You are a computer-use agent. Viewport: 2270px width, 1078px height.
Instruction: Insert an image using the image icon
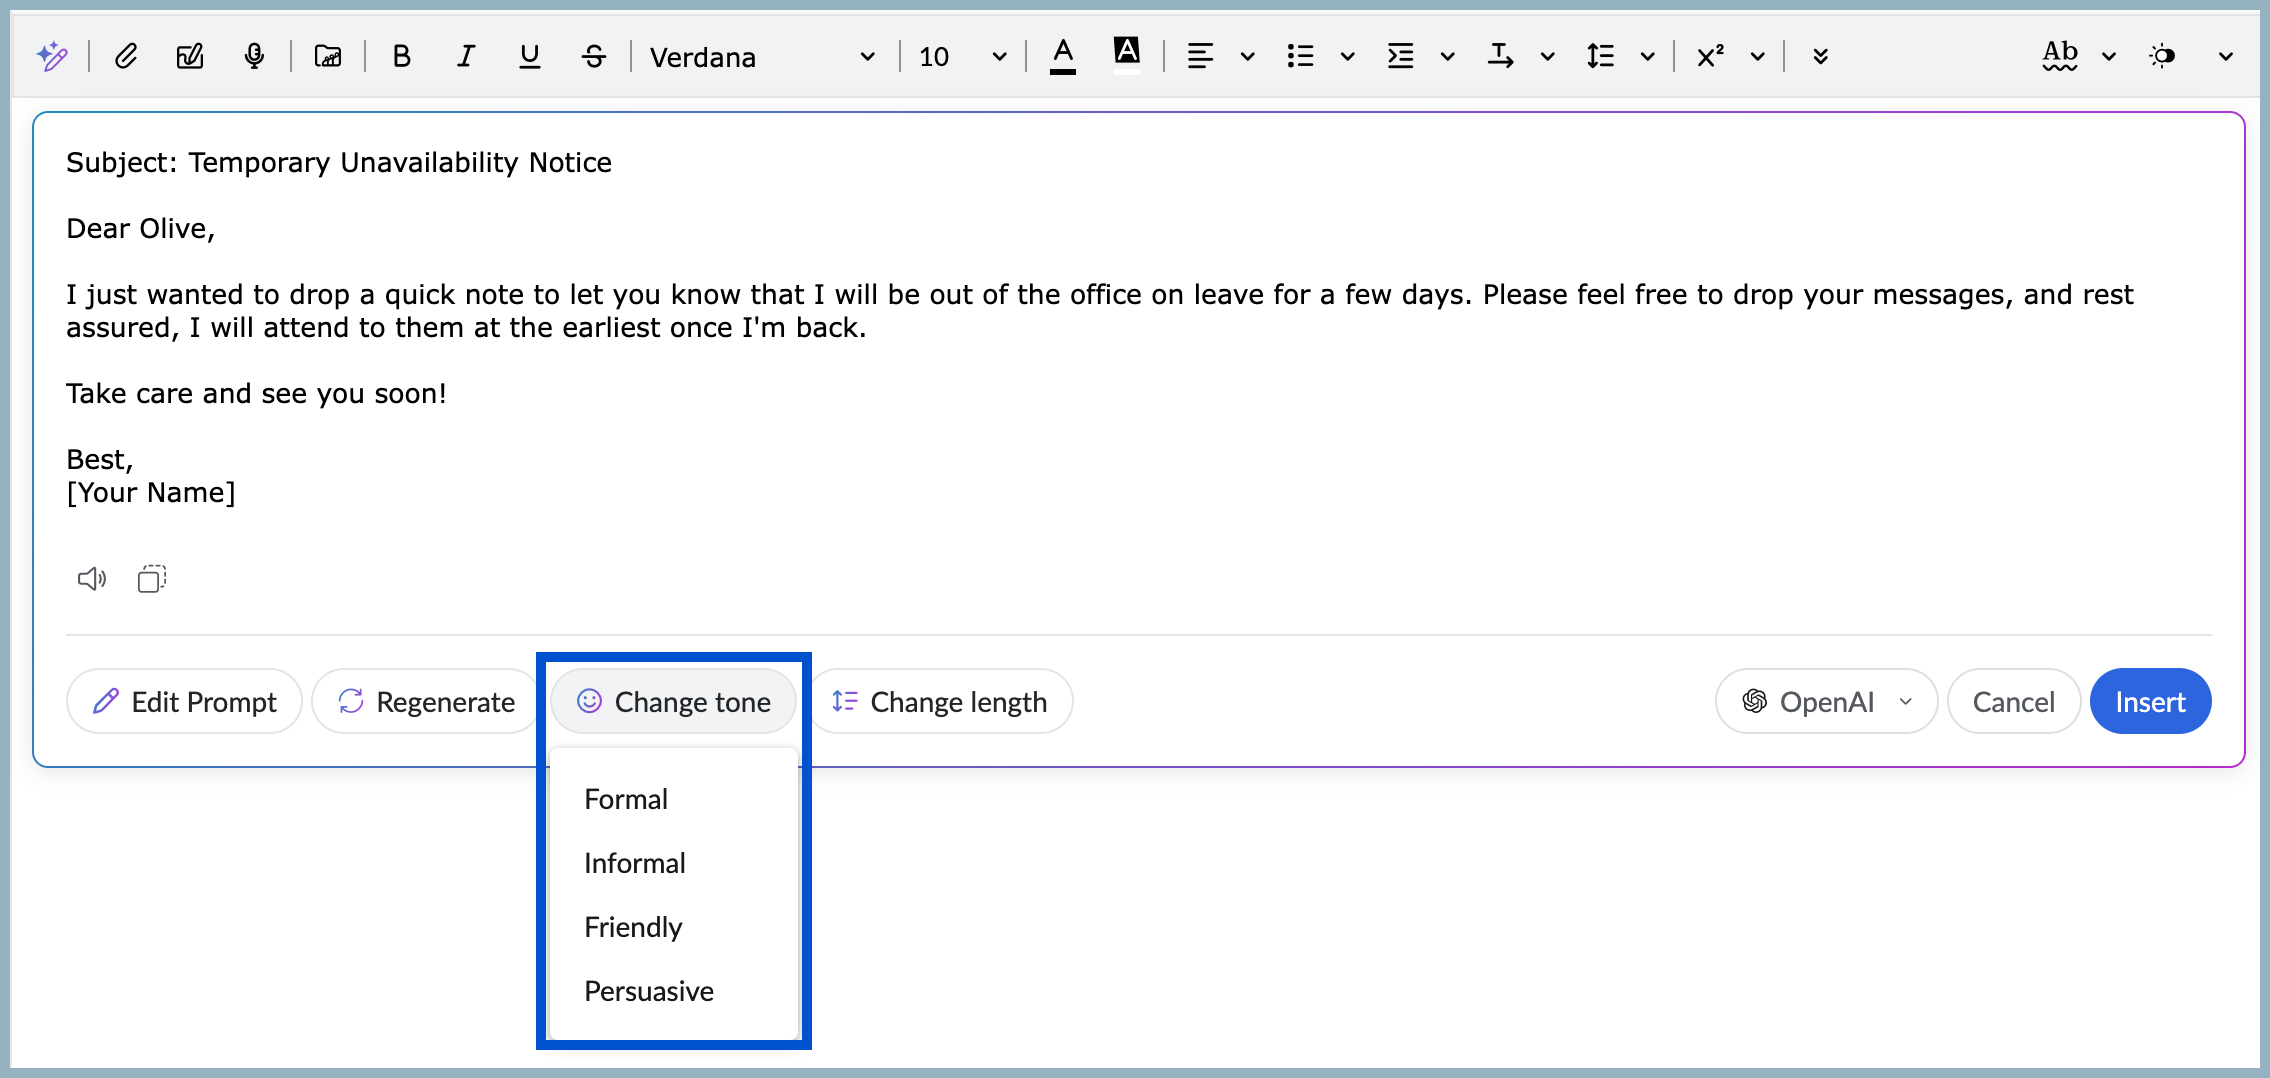(x=327, y=56)
